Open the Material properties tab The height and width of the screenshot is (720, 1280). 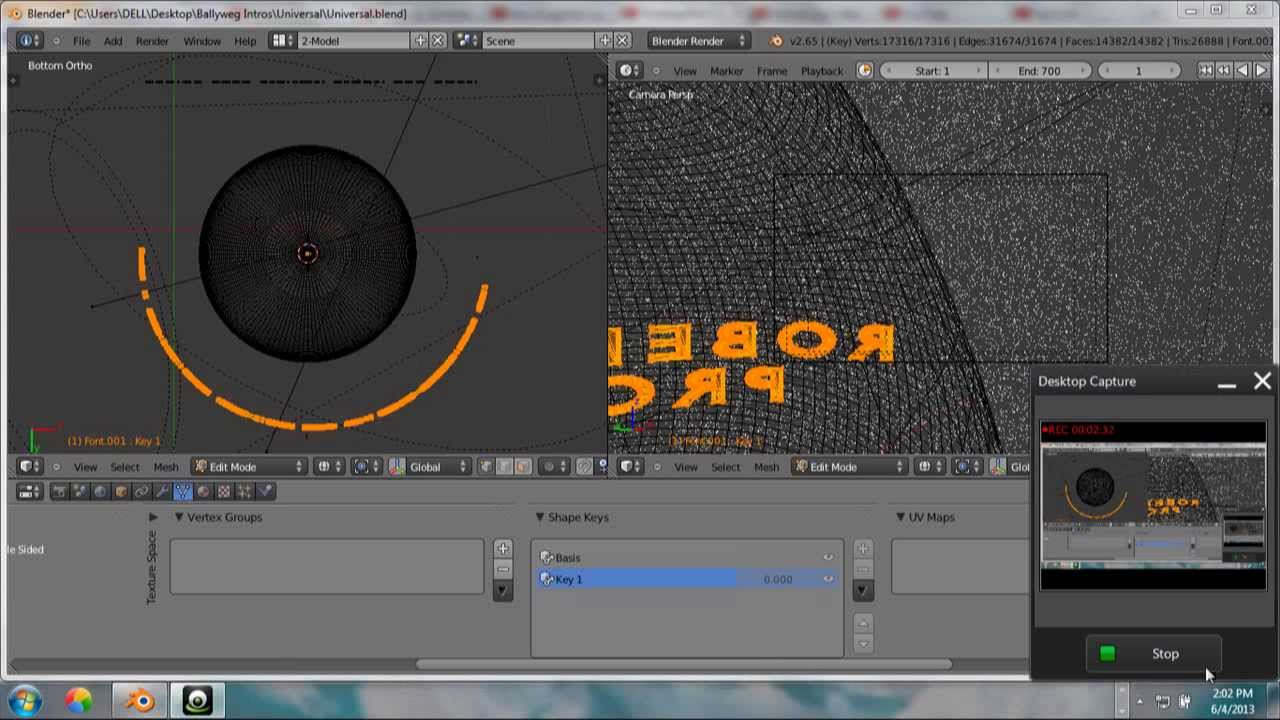coord(204,491)
